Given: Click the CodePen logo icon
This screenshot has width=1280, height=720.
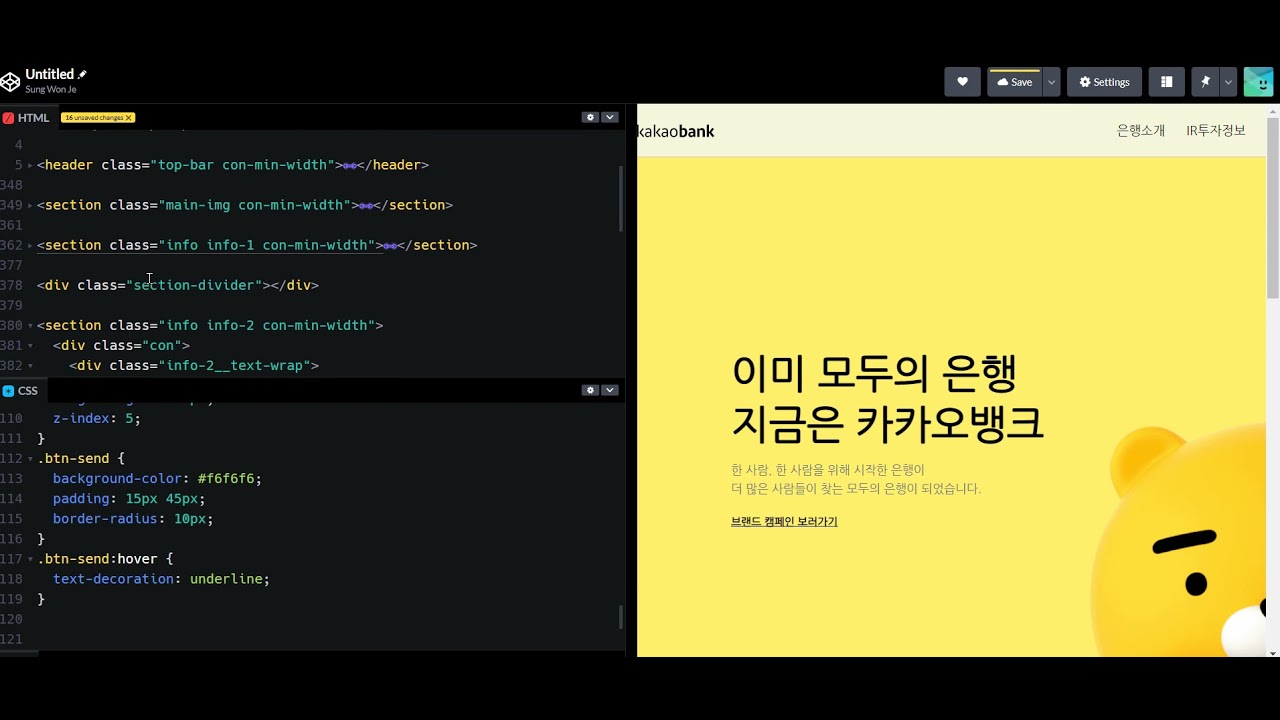Looking at the screenshot, I should coord(10,82).
